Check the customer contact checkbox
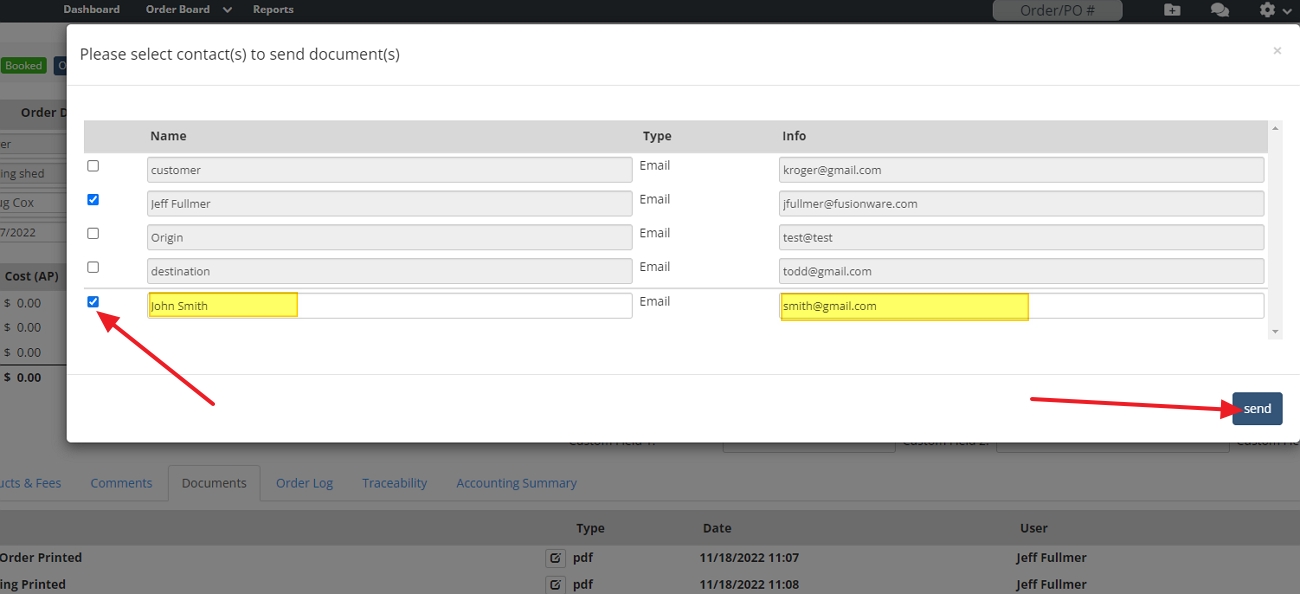1300x594 pixels. tap(93, 165)
